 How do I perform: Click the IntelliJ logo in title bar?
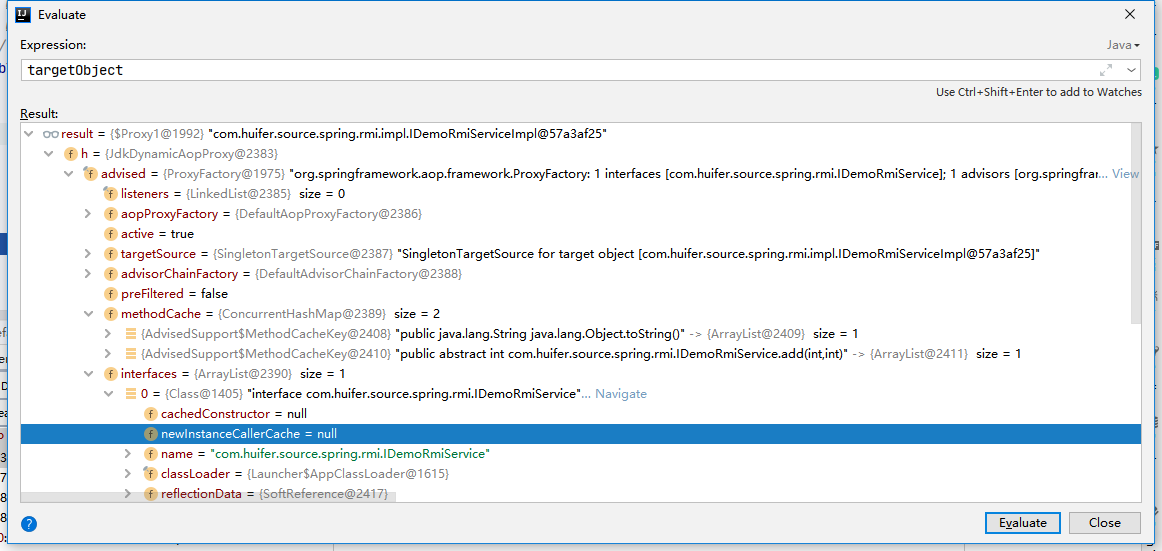22,14
